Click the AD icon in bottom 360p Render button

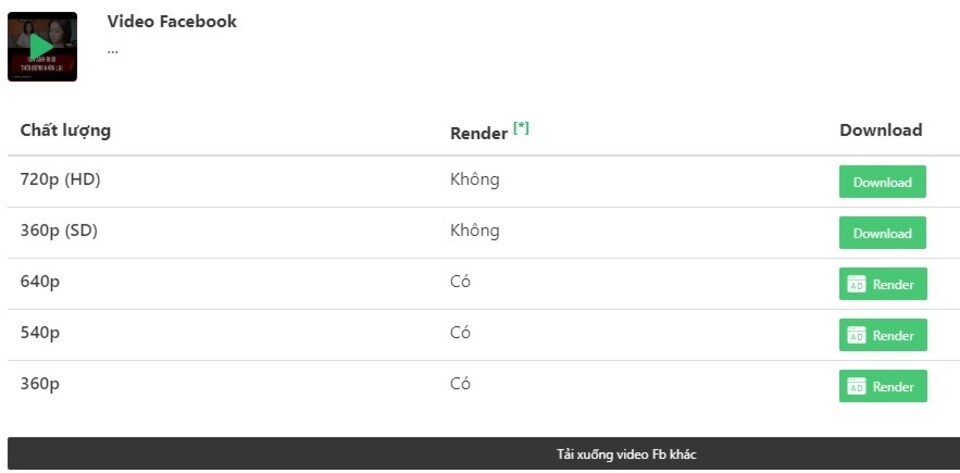(x=856, y=387)
